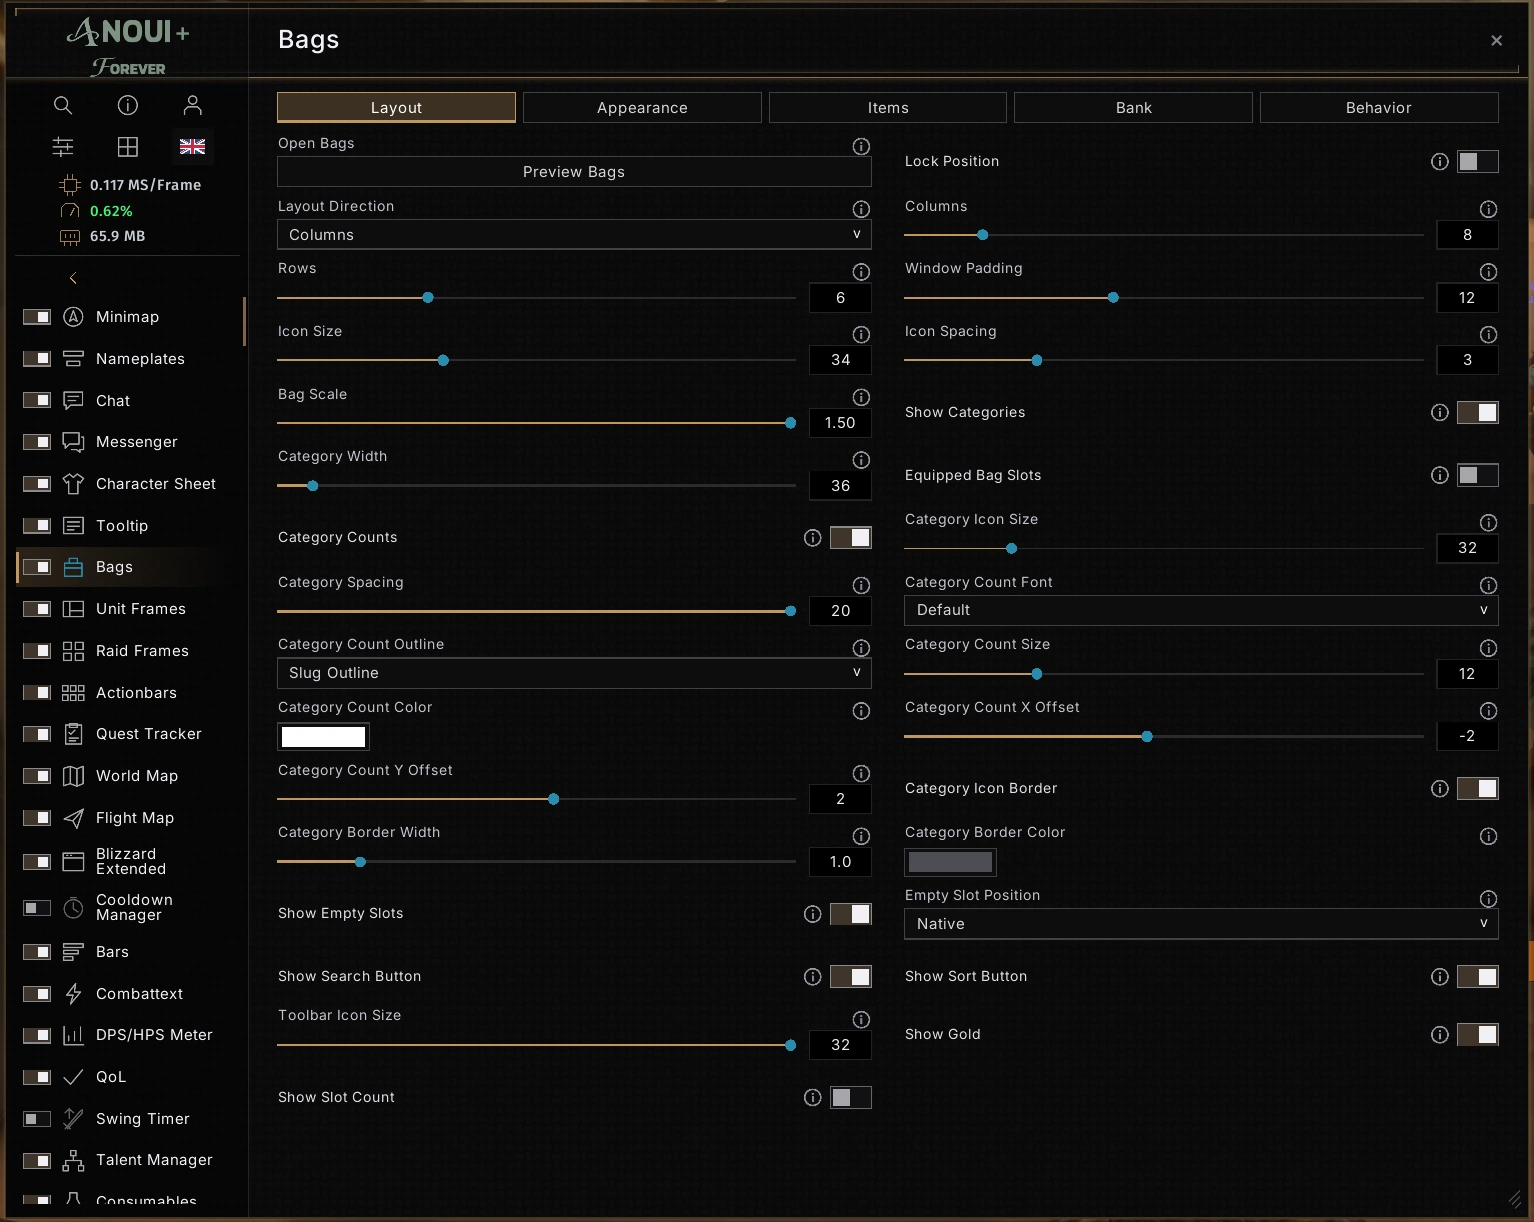Click the Chat module icon
Viewport: 1534px width, 1222px height.
[73, 401]
